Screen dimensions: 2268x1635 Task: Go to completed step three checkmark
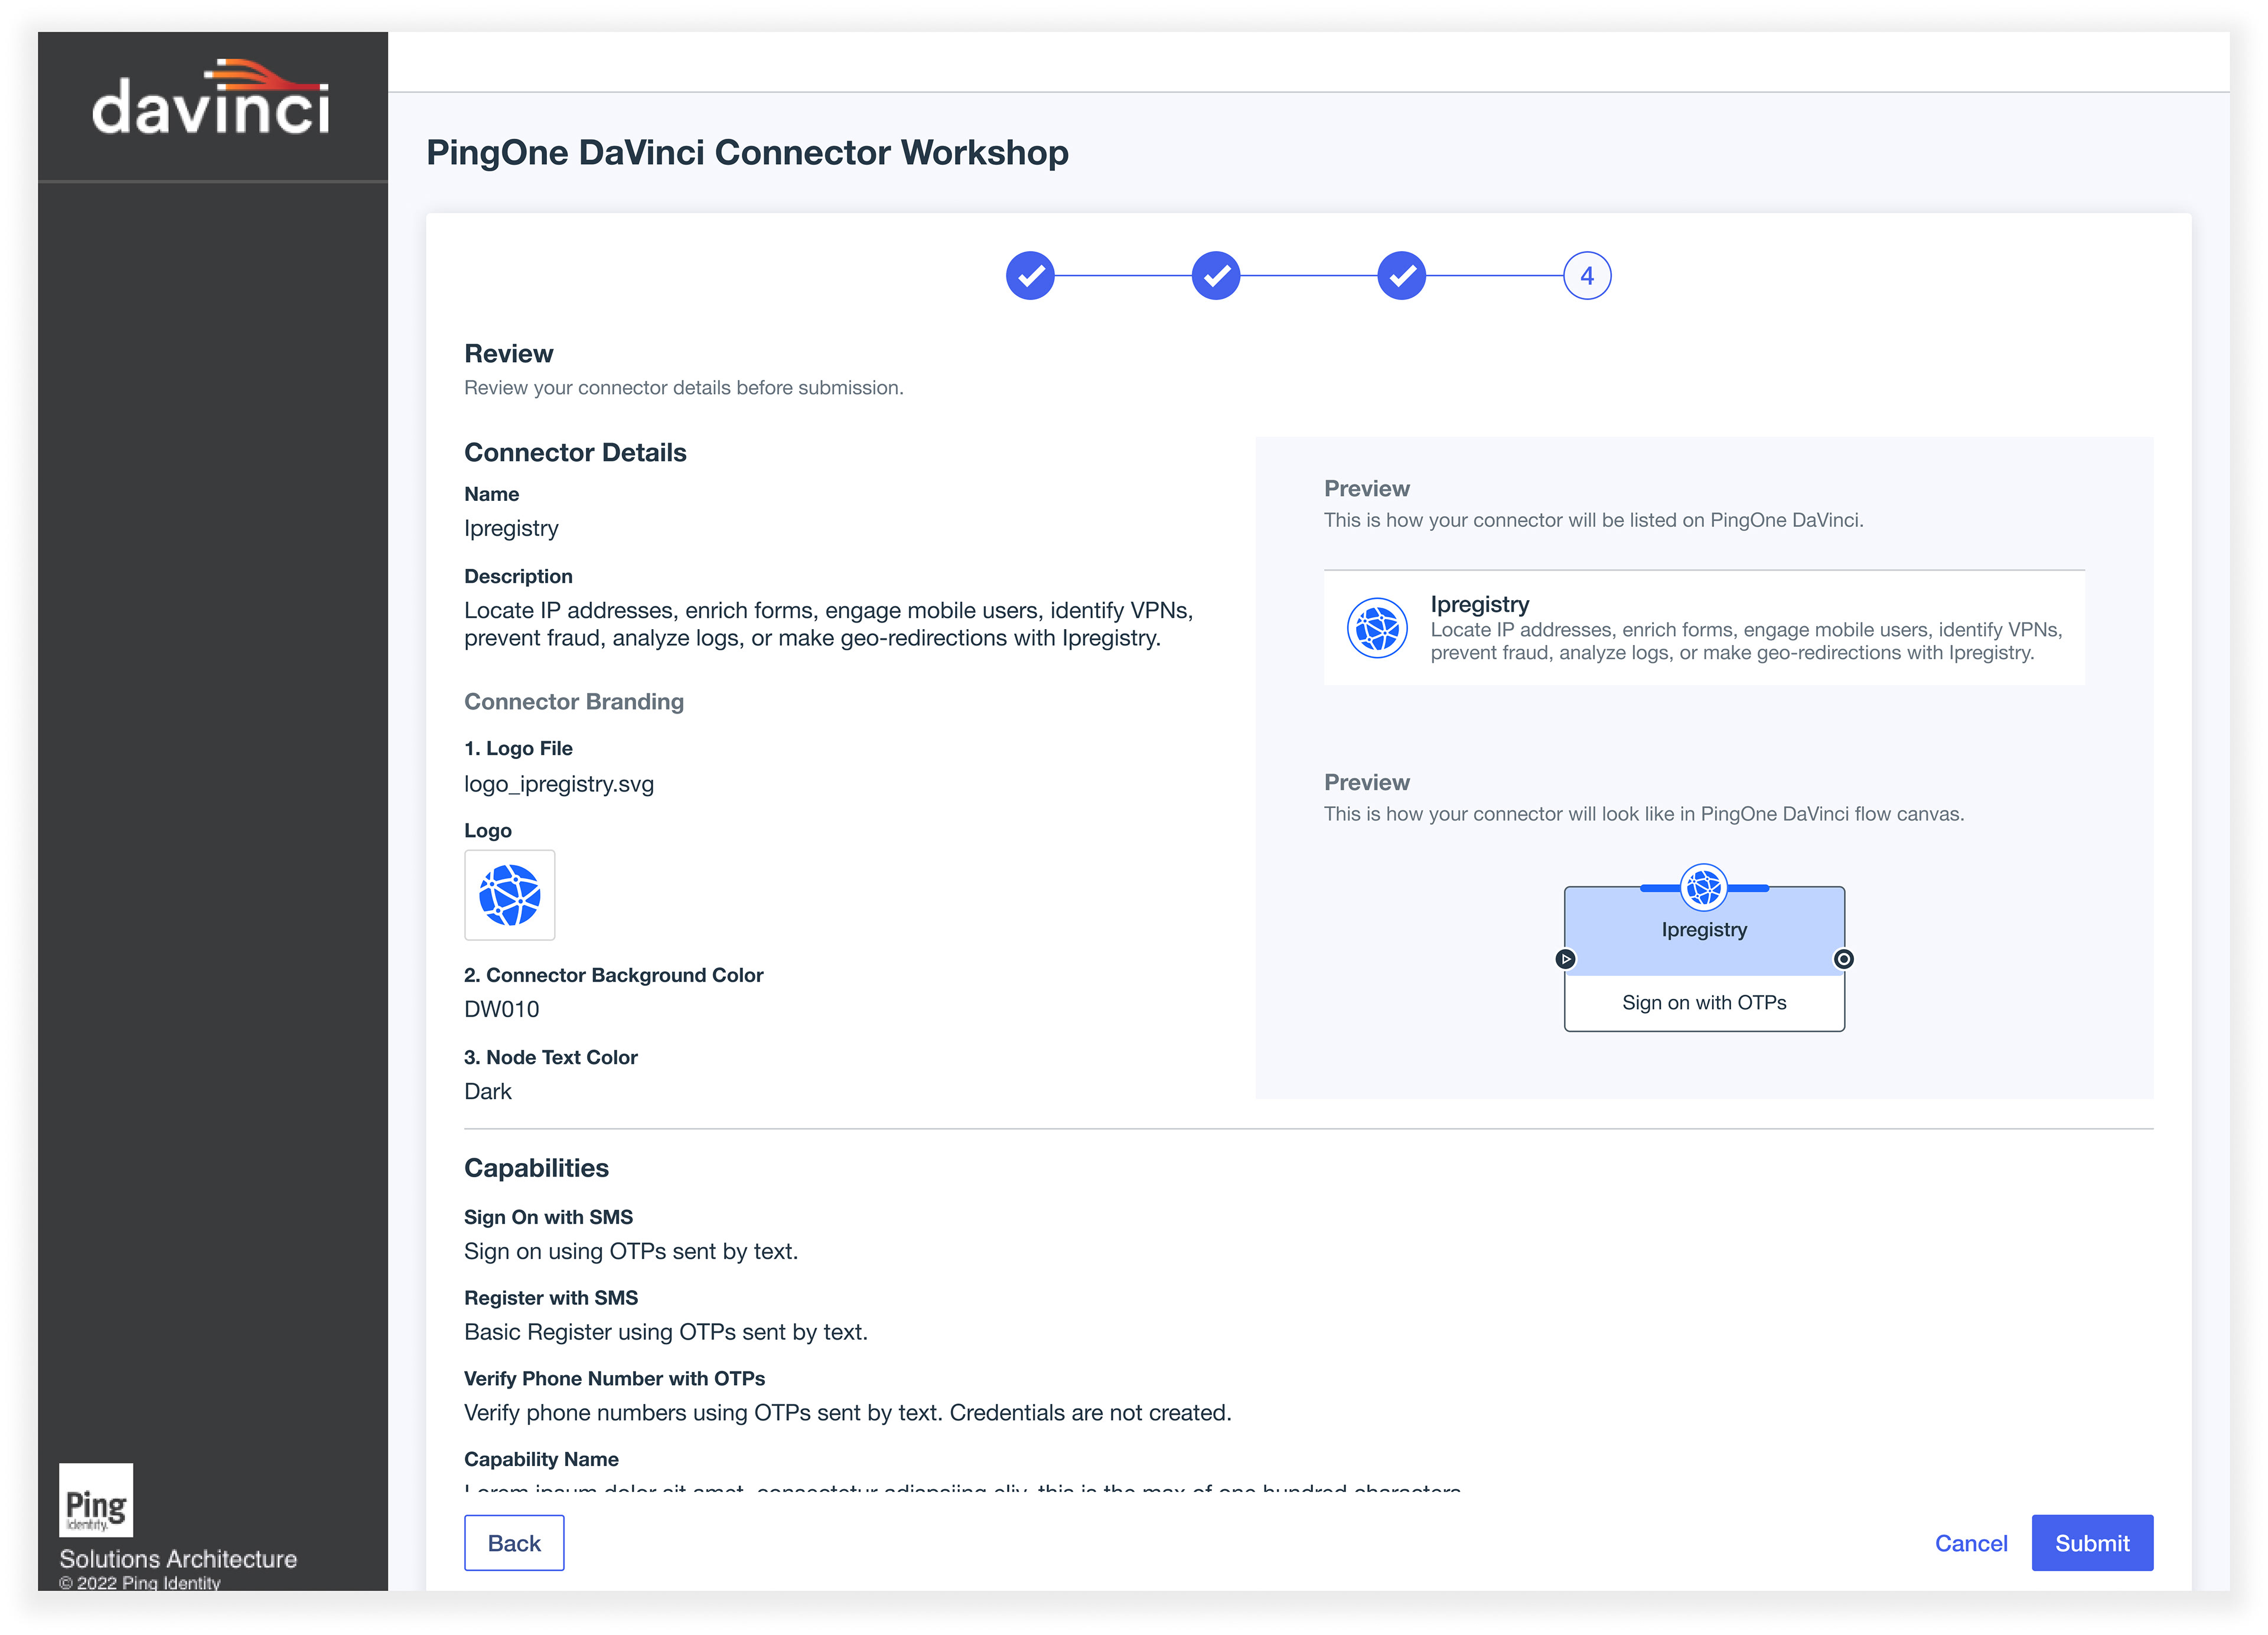(x=1402, y=275)
